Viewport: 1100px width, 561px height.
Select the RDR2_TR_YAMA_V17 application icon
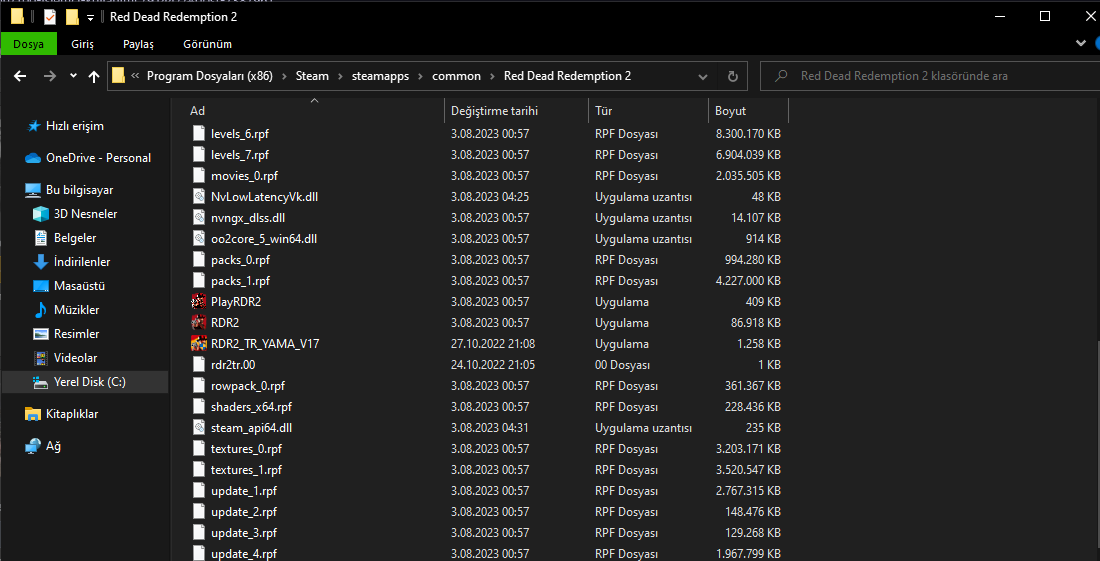(198, 343)
